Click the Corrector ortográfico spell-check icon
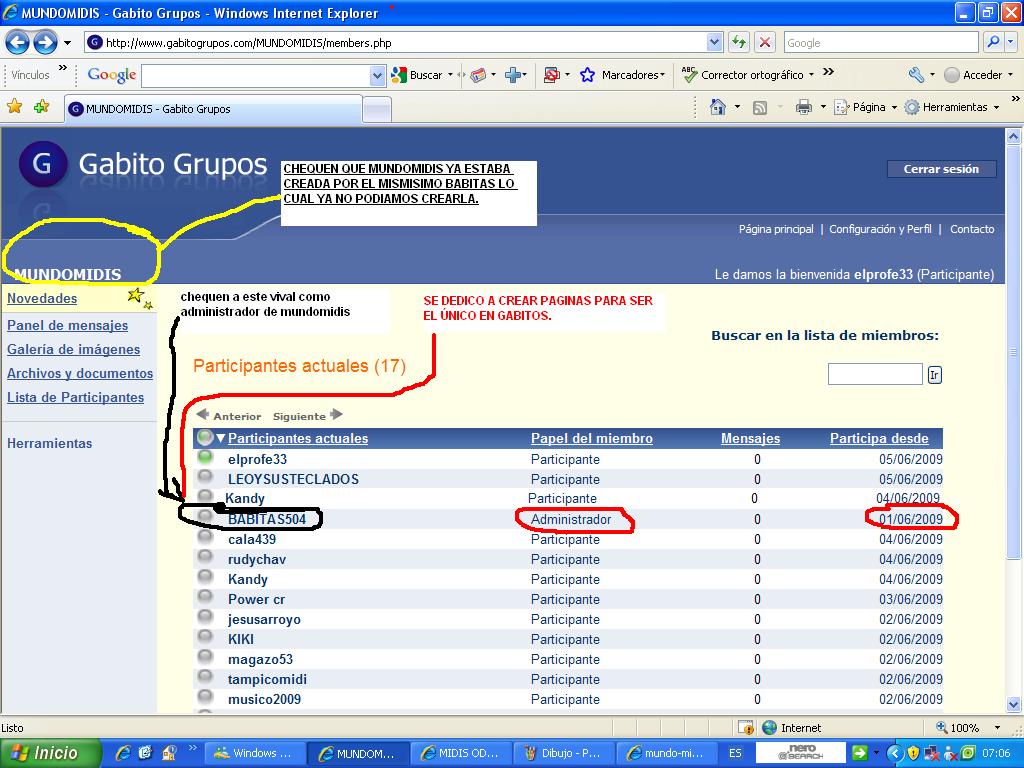 click(689, 74)
